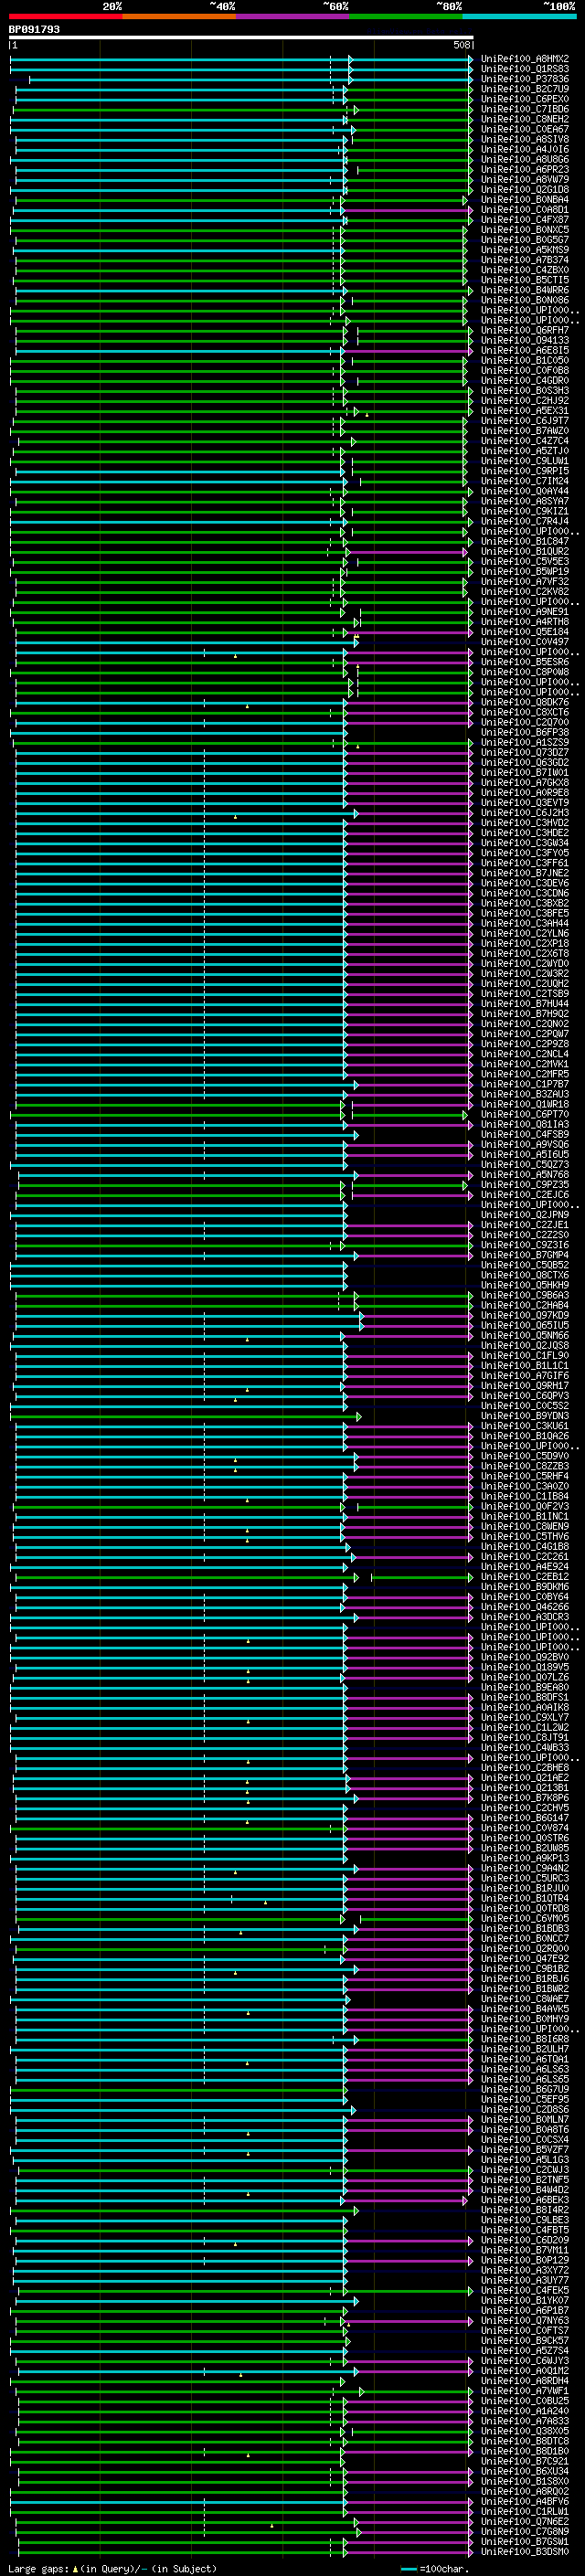
Task: Click the green ~80% identity legend segment
Action: coord(406,16)
